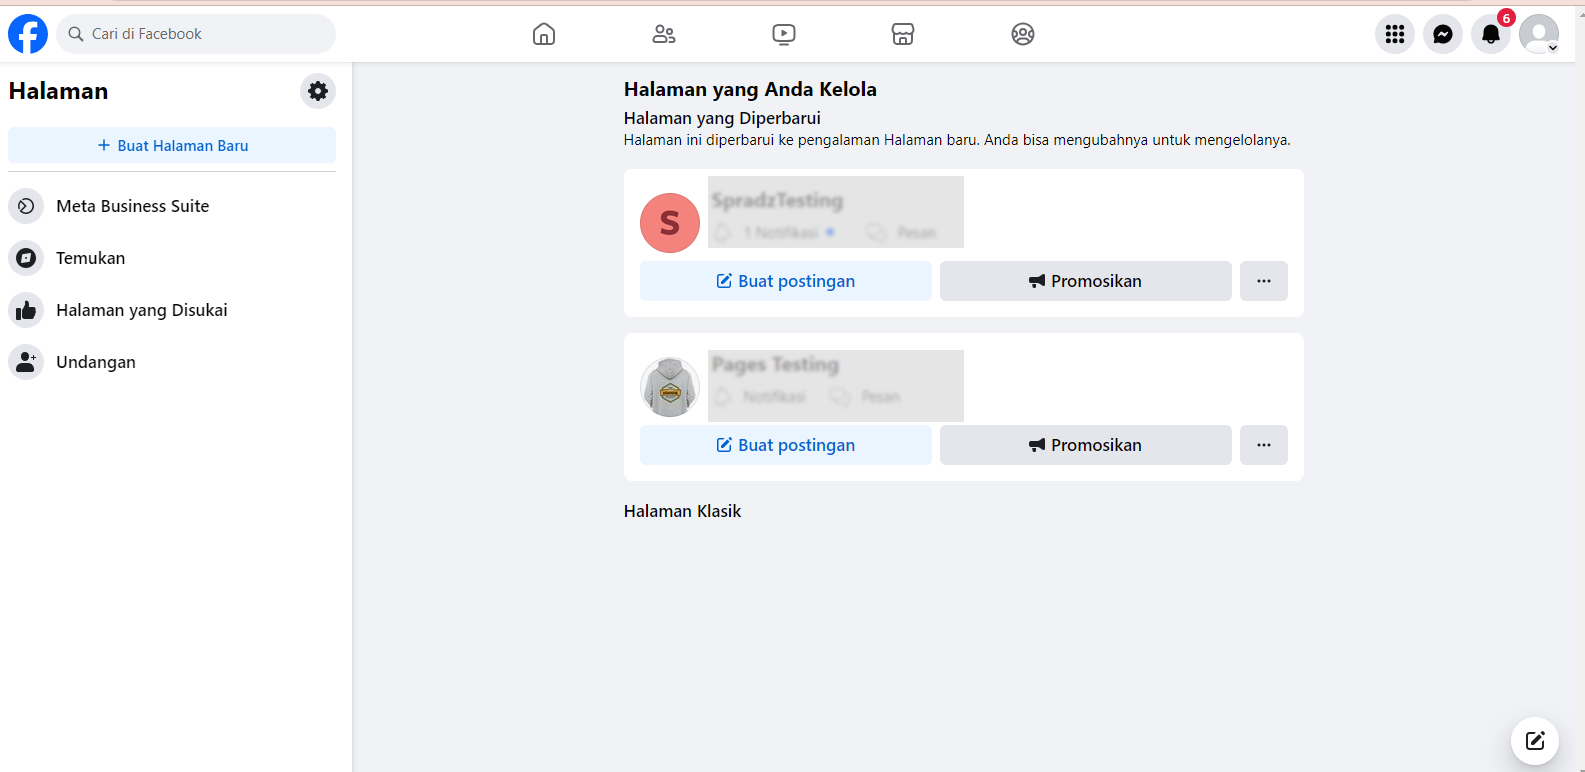Select Meta Business Suite in sidebar
1585x772 pixels.
(x=132, y=206)
